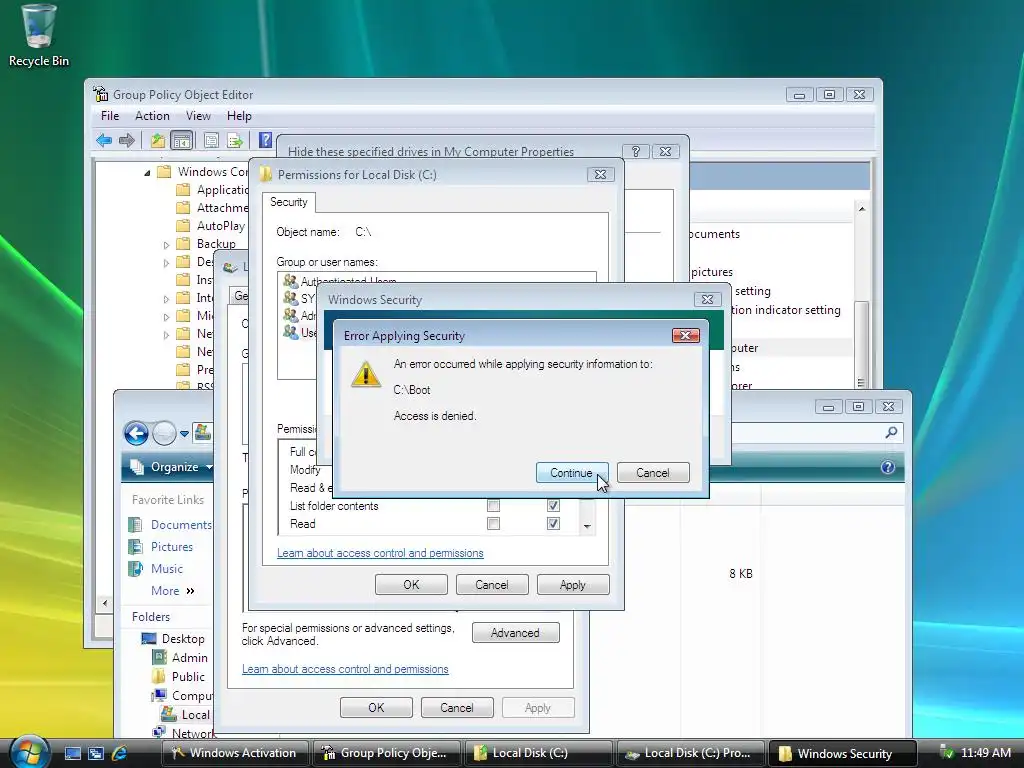Expand Backup folder tree node
The image size is (1024, 768).
coord(166,244)
